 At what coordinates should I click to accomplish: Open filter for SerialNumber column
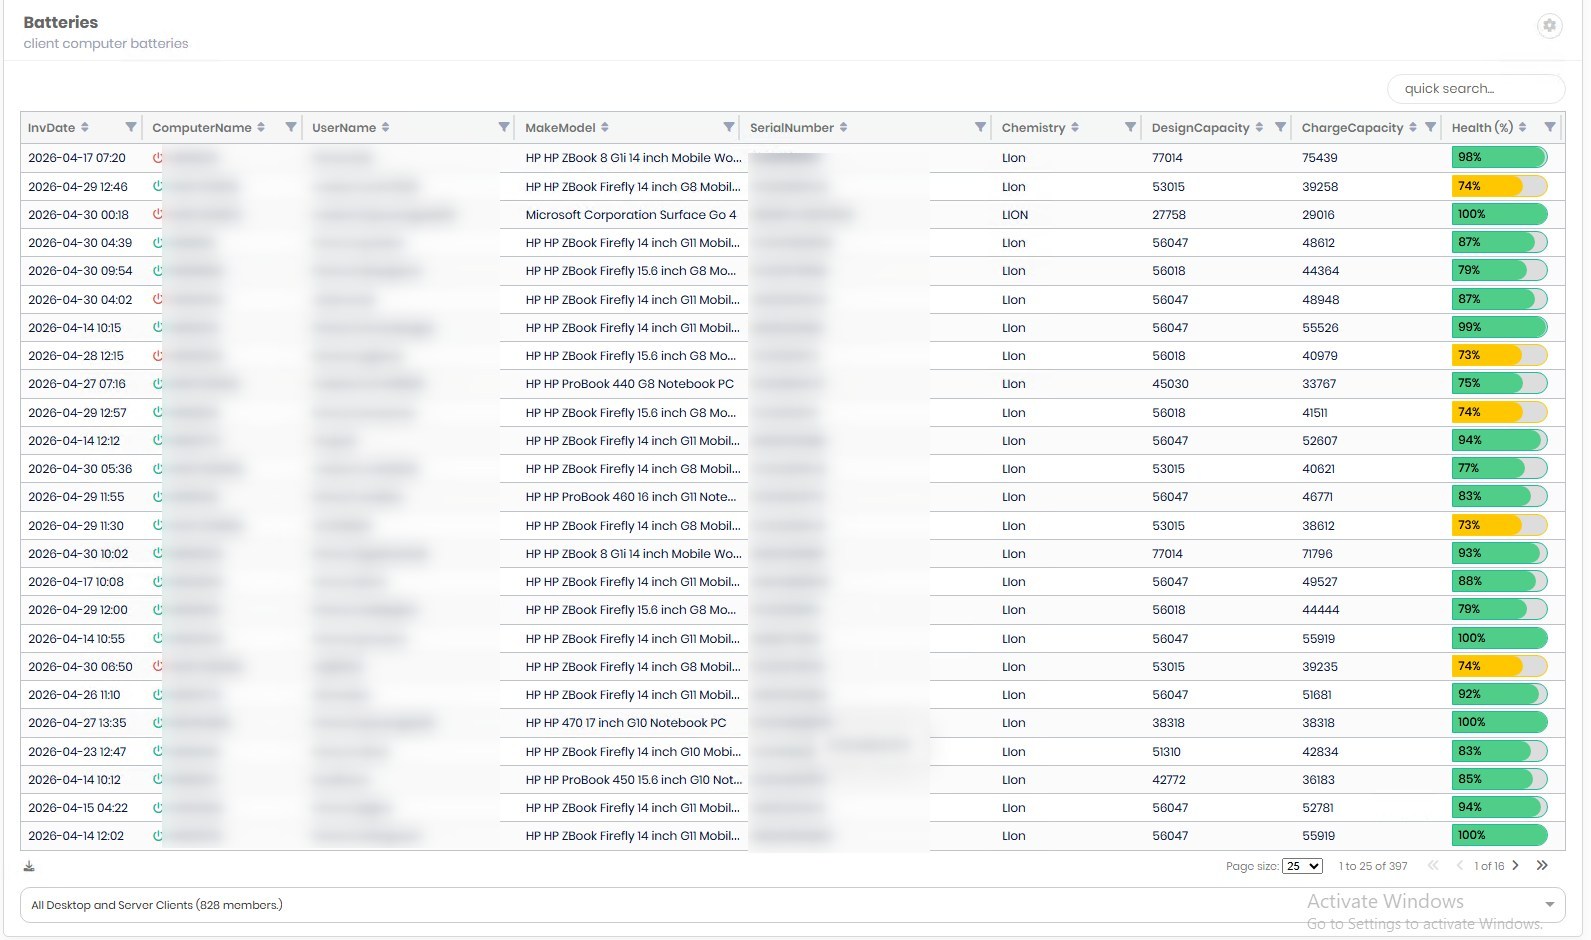(x=980, y=127)
